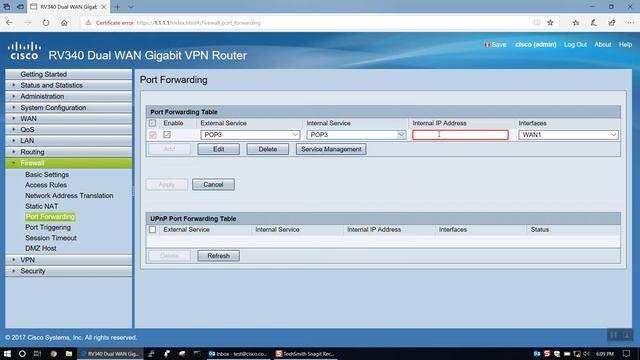Click the set tabs aside icon
Screen dimensions: 640x360
[x=20, y=7]
